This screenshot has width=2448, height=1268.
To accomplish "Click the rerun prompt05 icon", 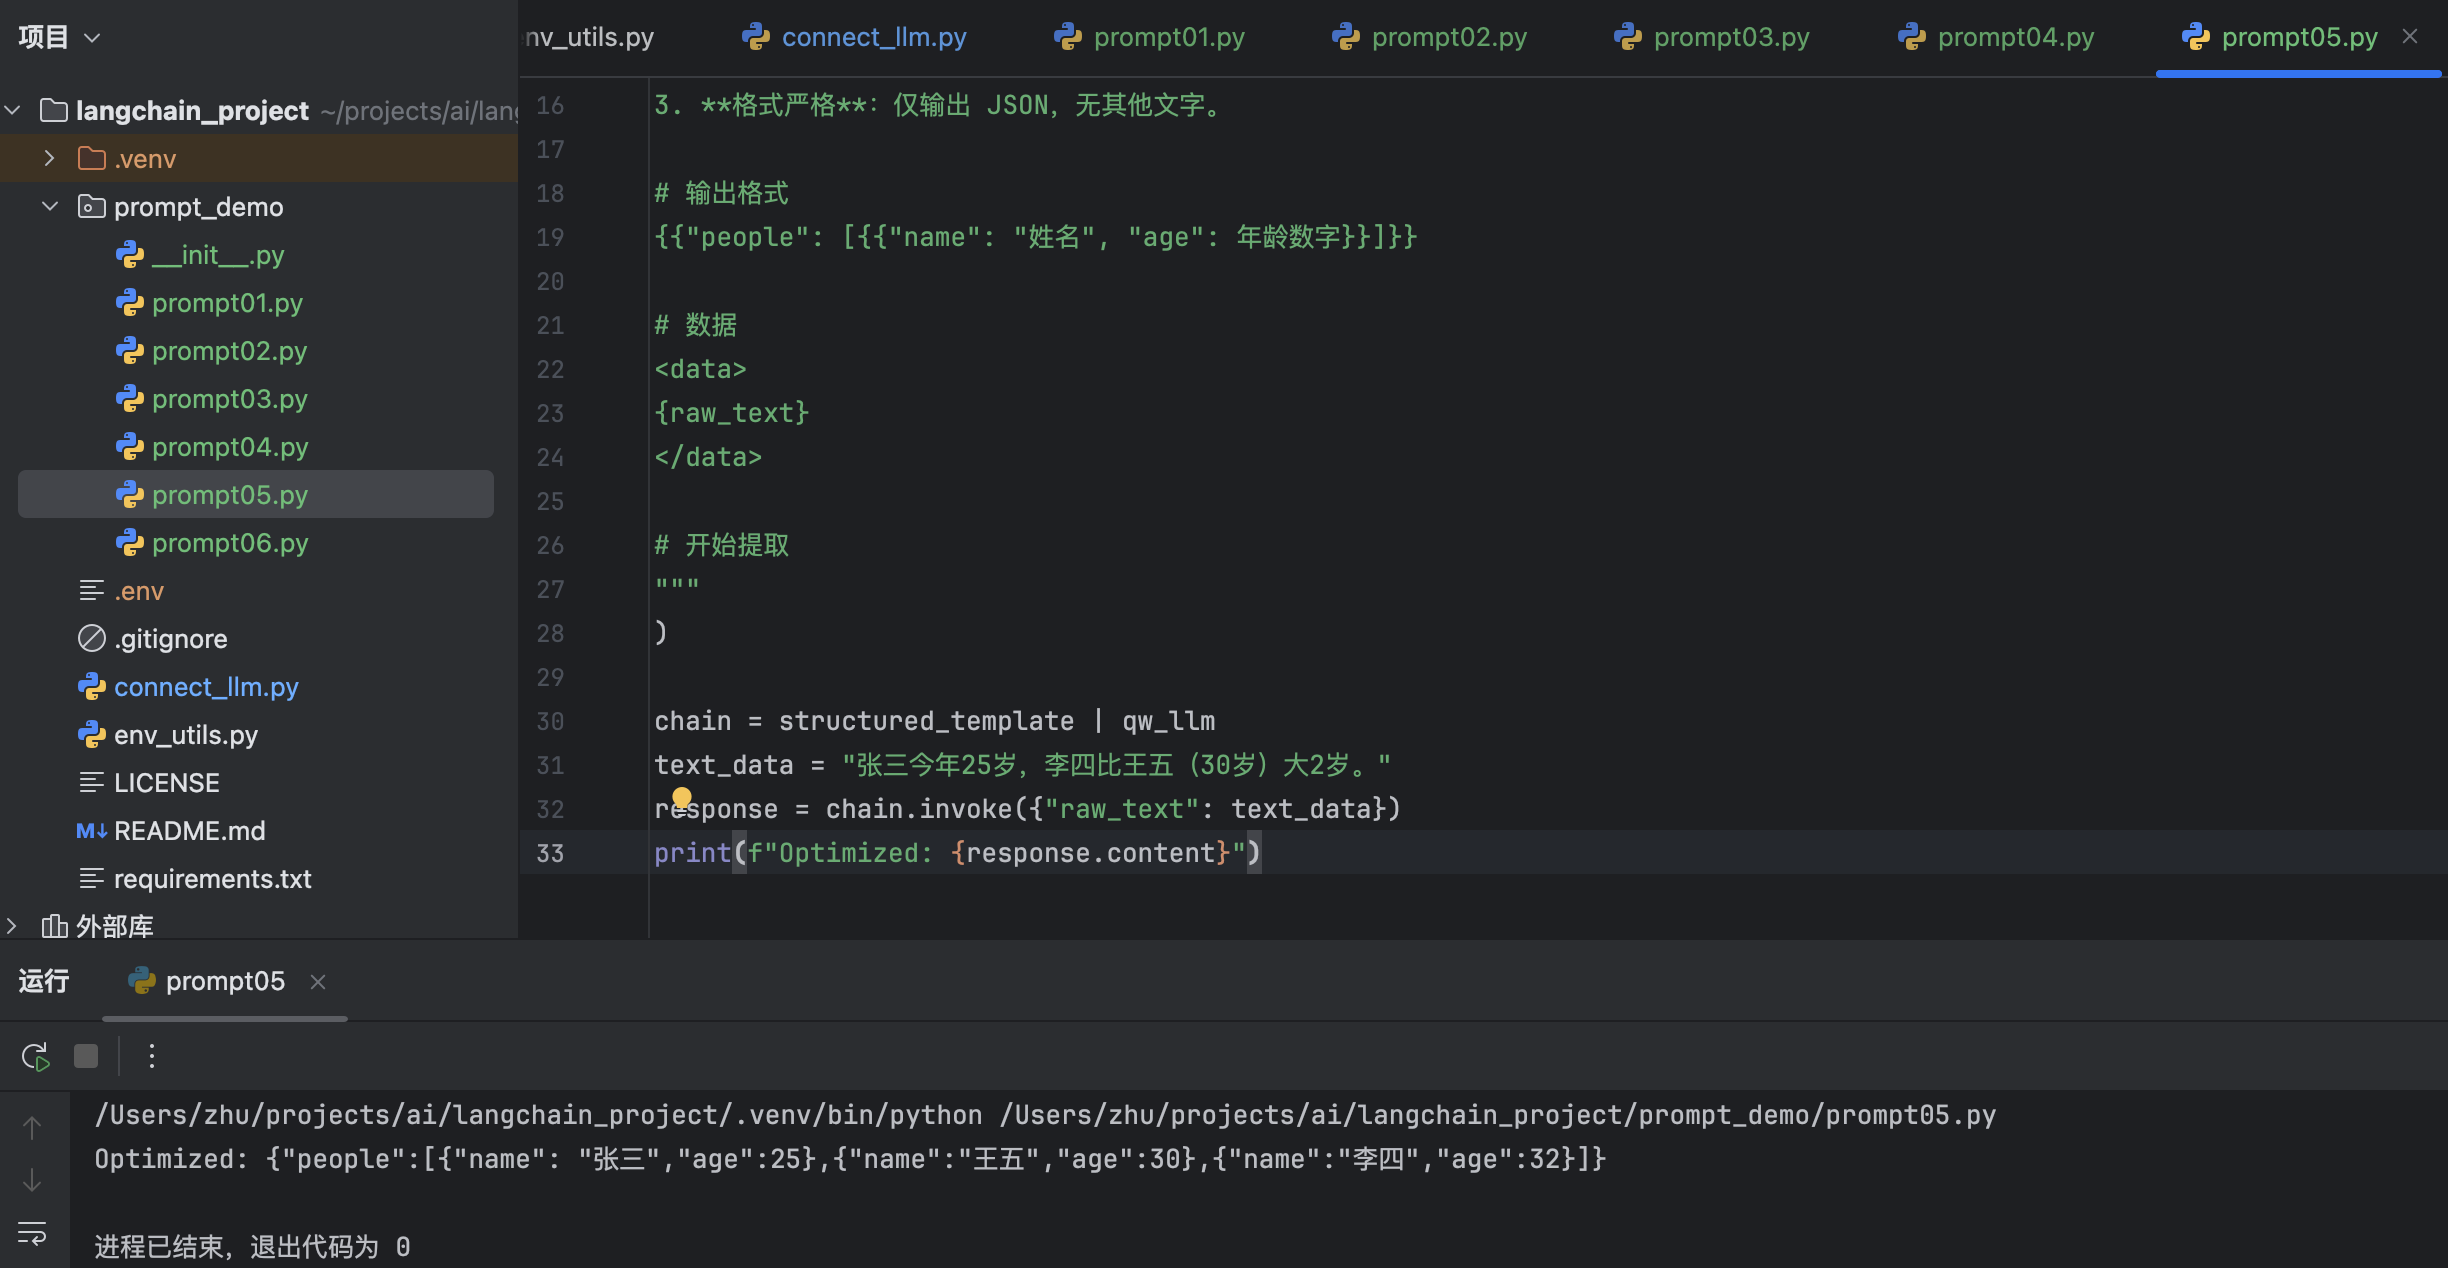I will click(35, 1057).
